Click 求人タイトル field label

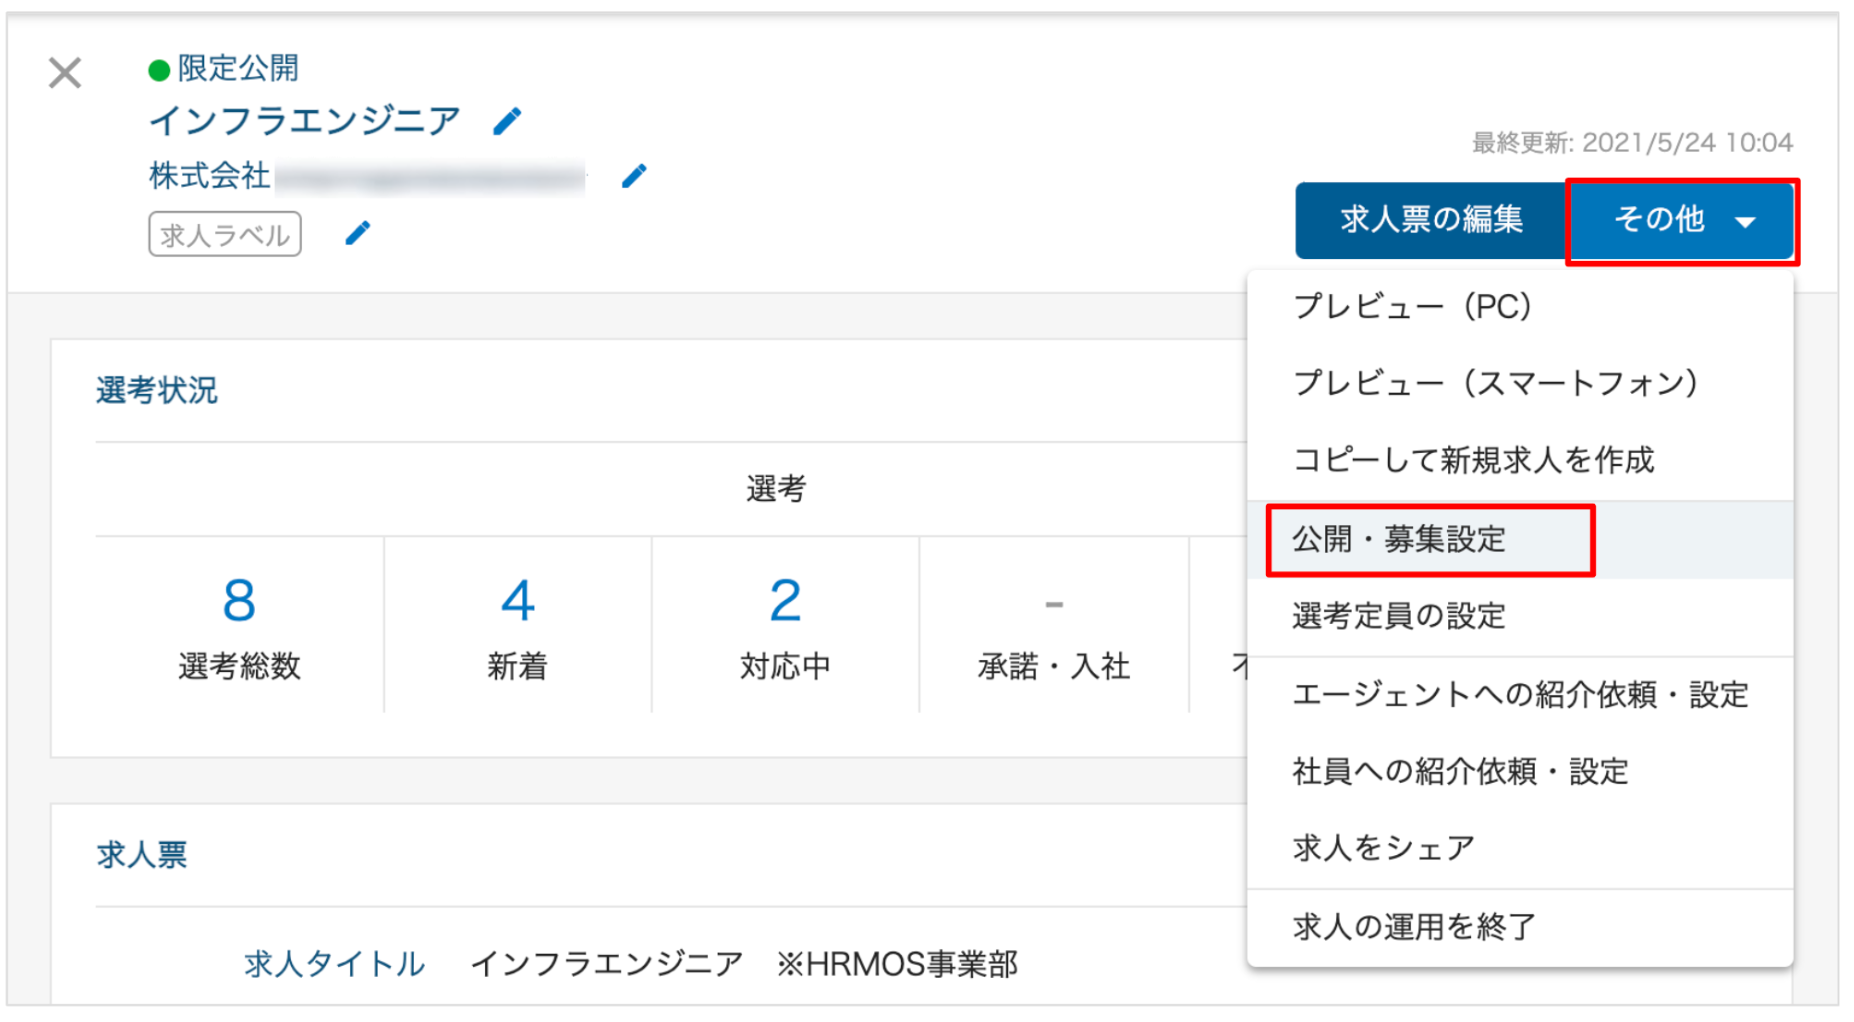click(335, 964)
